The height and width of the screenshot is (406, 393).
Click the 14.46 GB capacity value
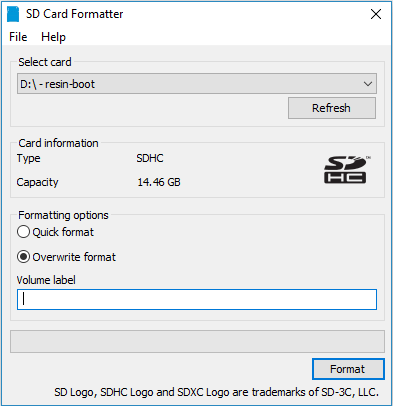pyautogui.click(x=159, y=182)
